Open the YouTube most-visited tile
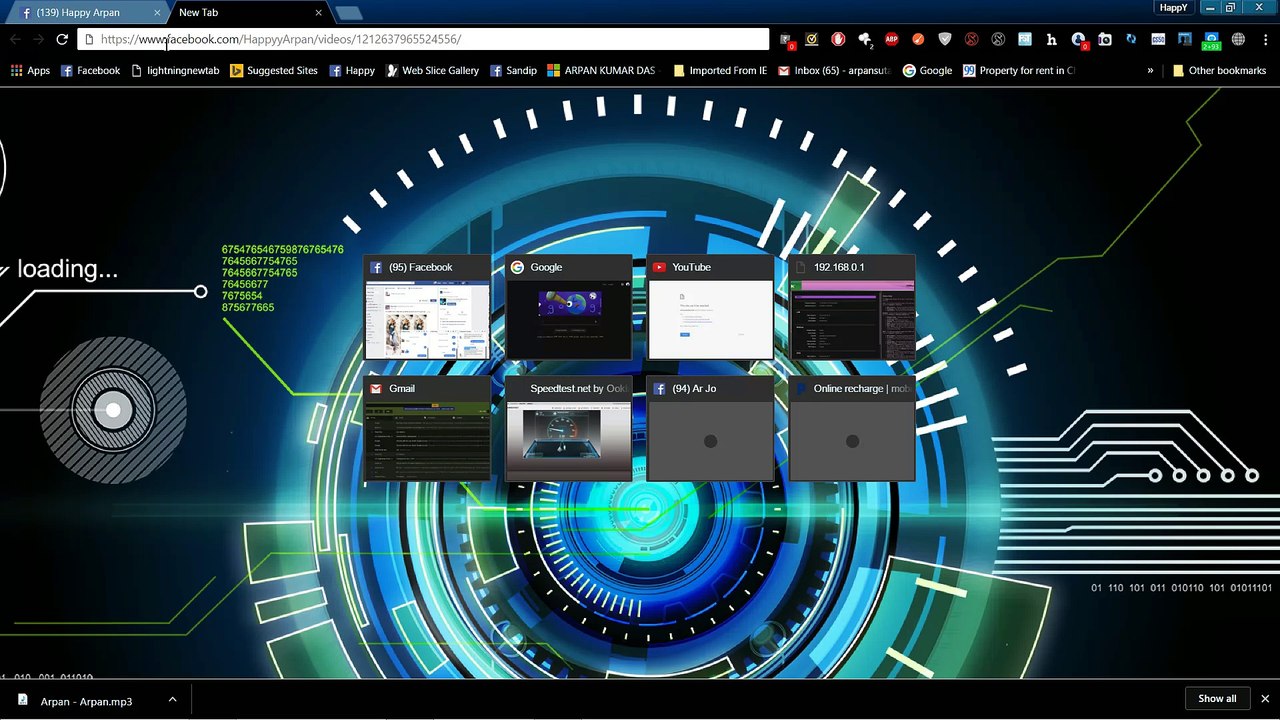This screenshot has width=1280, height=720. 710,306
